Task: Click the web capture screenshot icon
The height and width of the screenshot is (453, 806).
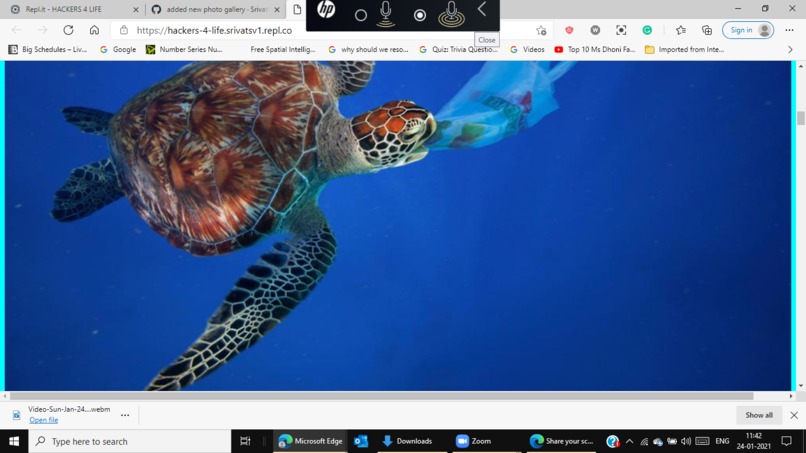Action: click(x=621, y=30)
